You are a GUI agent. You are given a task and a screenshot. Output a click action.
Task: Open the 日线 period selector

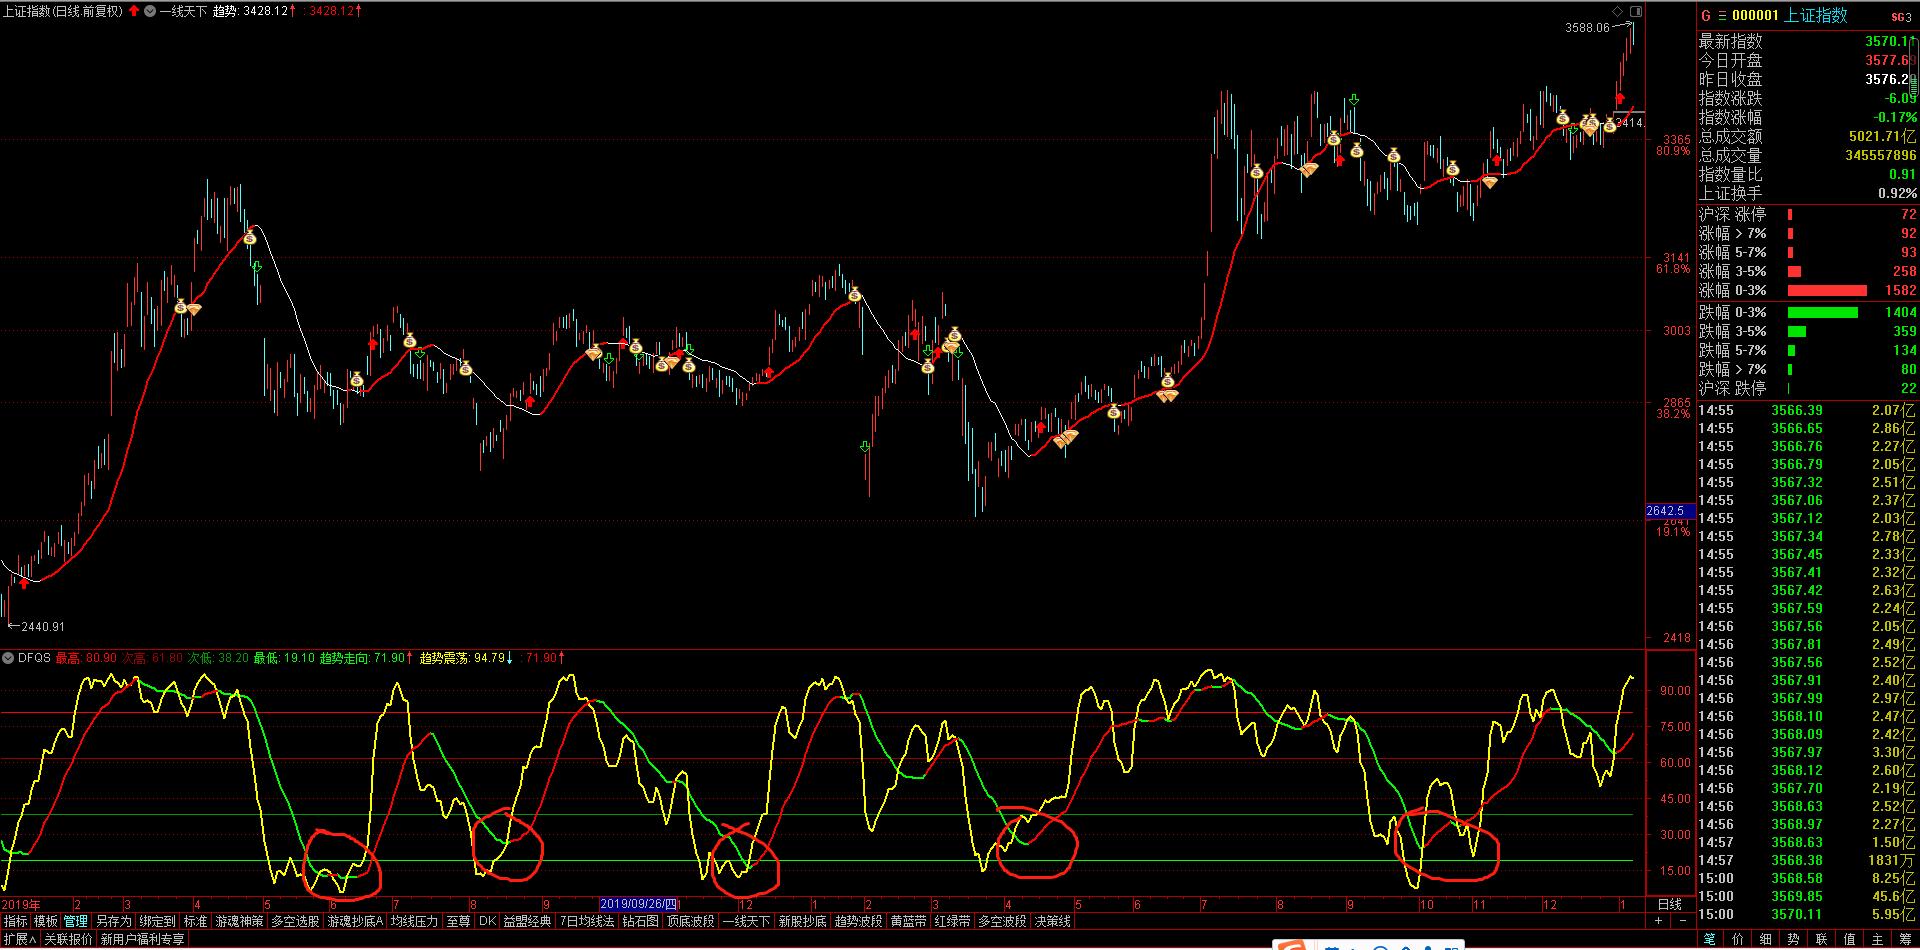[x=1669, y=904]
